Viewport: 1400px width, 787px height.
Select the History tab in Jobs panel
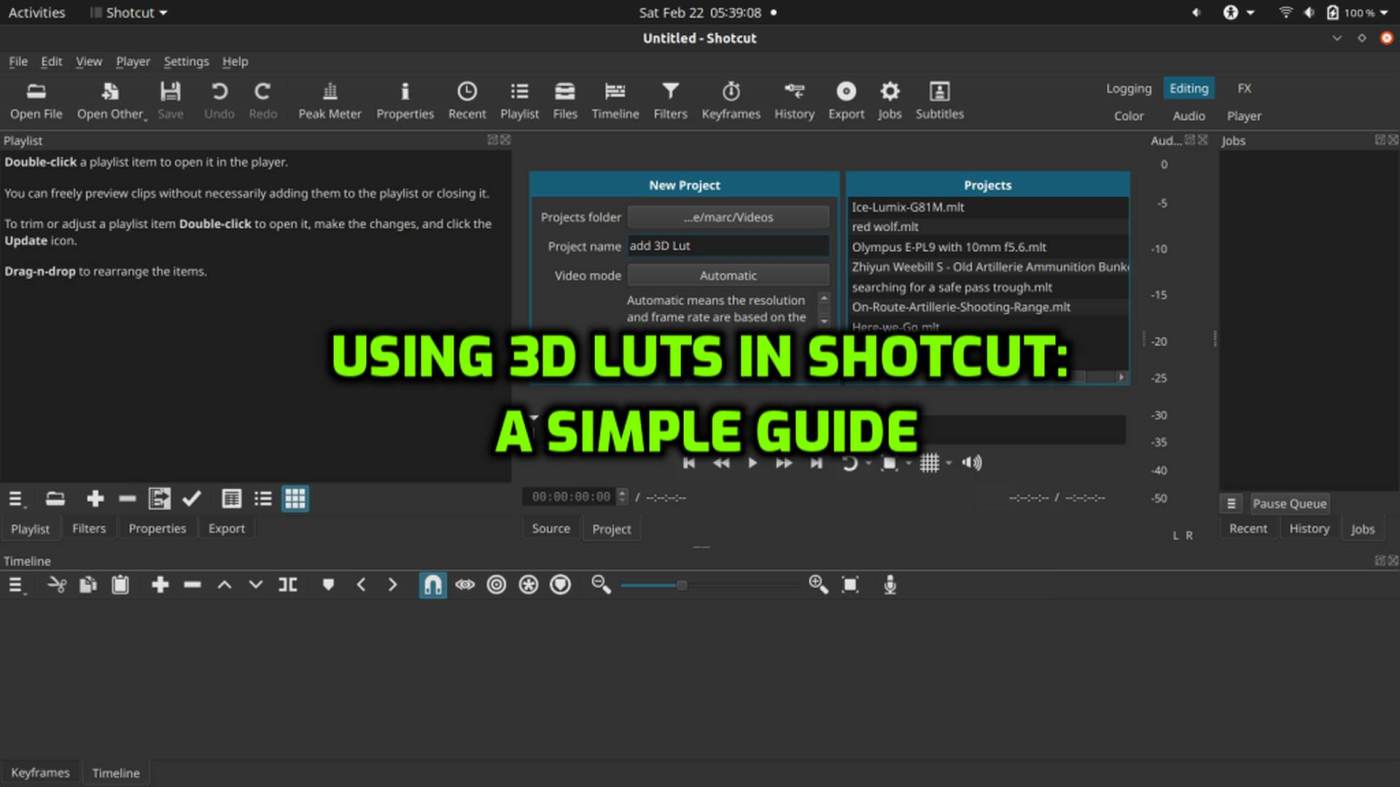tap(1309, 528)
